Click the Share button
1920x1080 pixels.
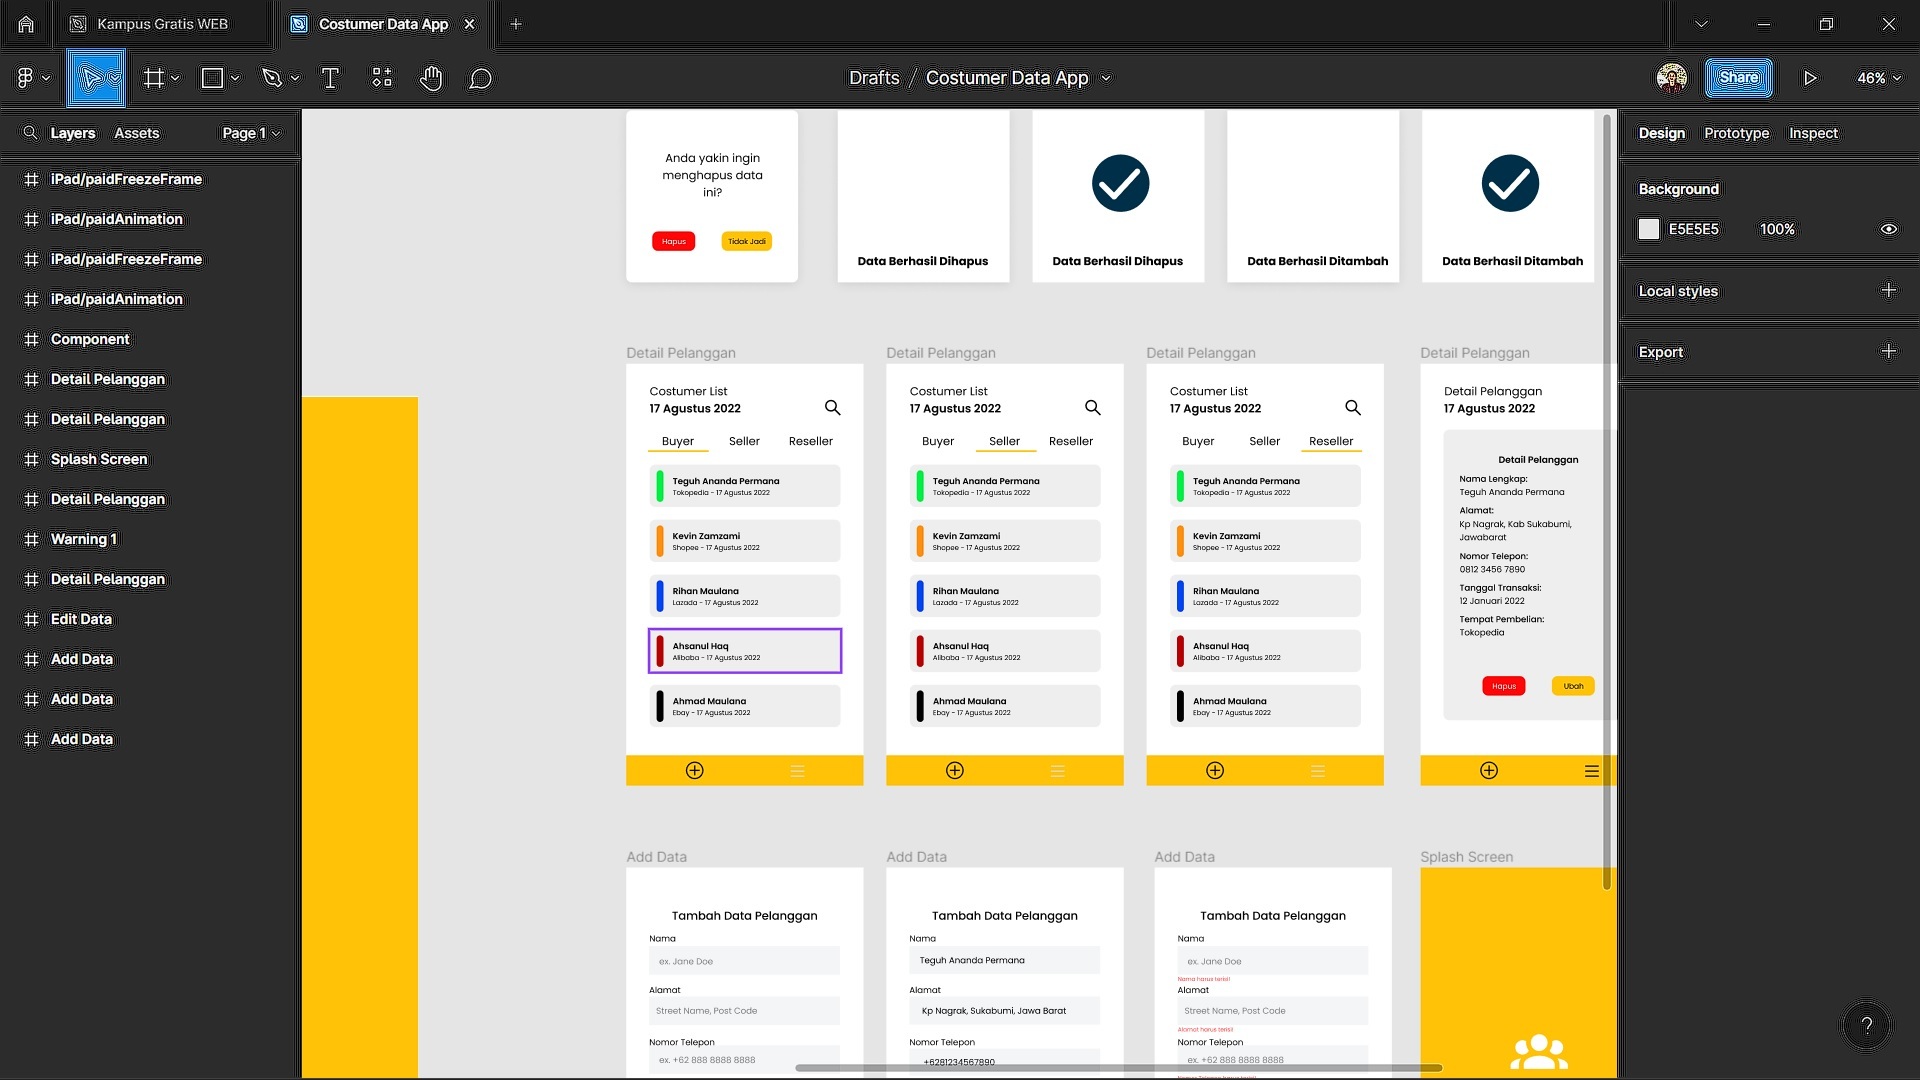pos(1739,78)
